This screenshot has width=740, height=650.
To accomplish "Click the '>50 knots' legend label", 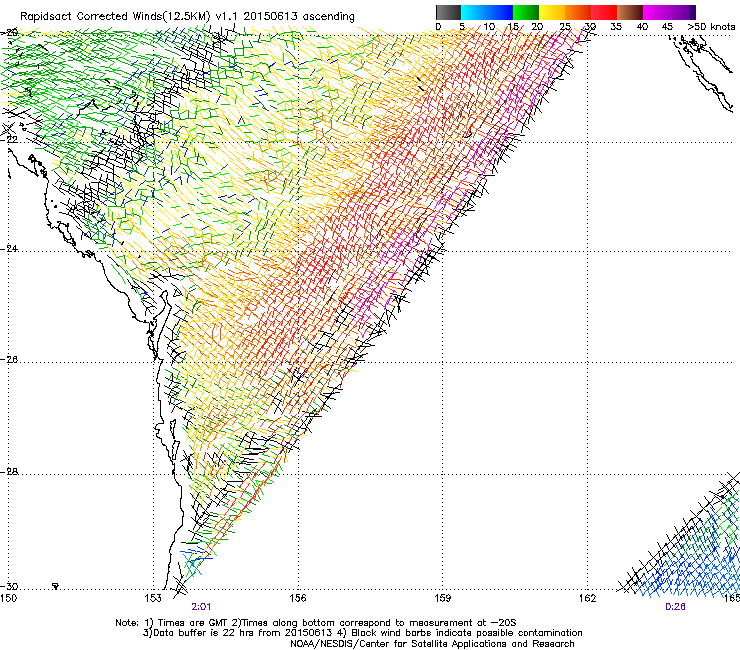I will click(711, 27).
